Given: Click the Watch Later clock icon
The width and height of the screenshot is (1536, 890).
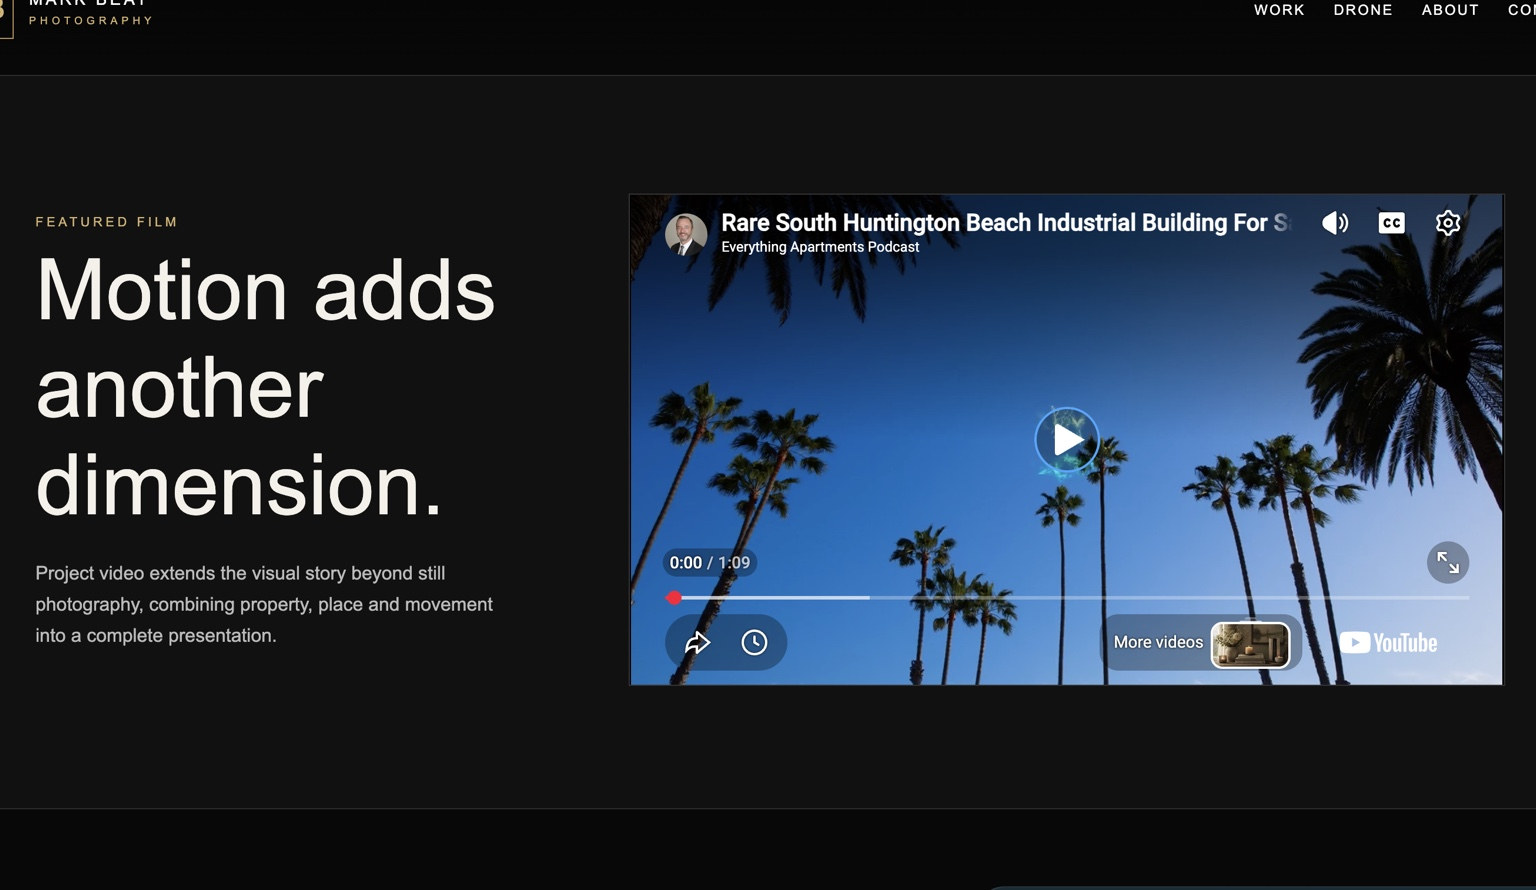Looking at the screenshot, I should click(x=754, y=642).
